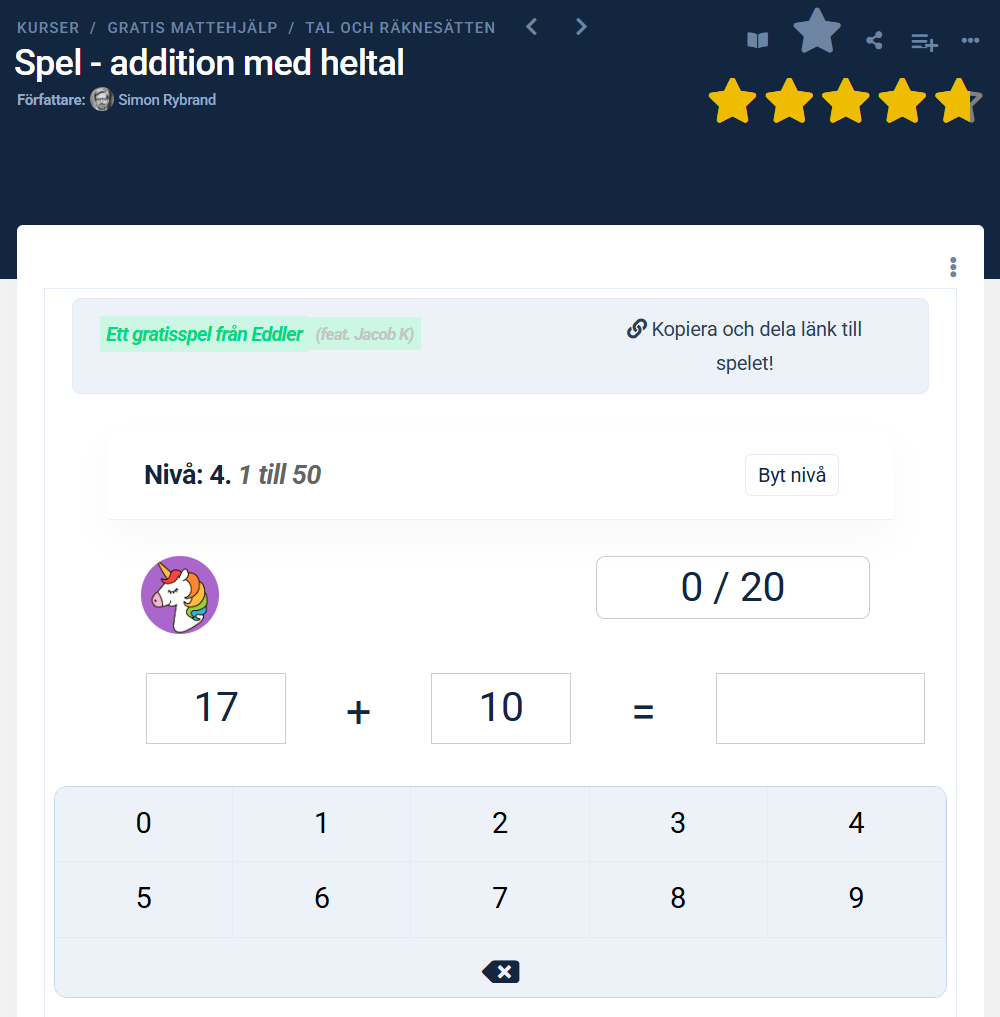
Task: Mark lesson as favorite with large star
Action: coord(817,32)
